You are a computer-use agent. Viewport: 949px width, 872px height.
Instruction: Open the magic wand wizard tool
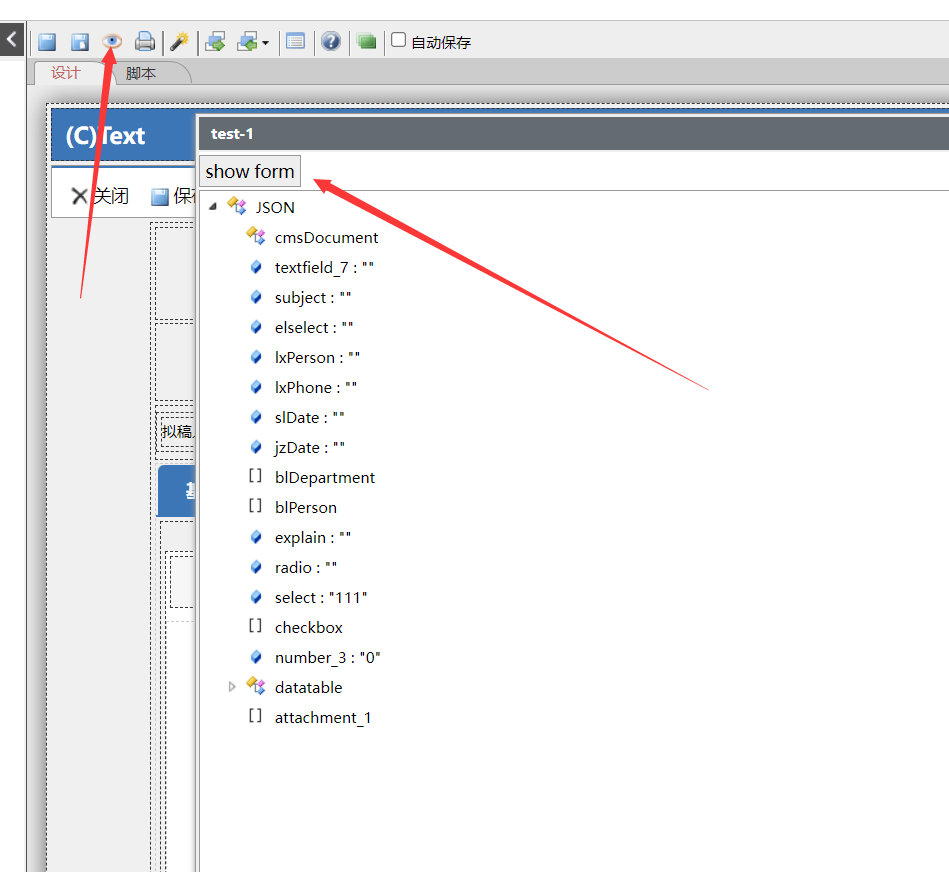[179, 42]
